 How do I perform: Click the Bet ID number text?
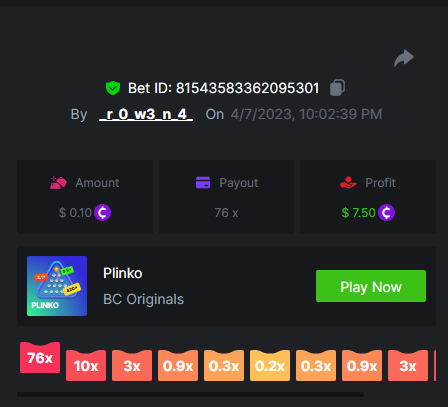pos(247,88)
